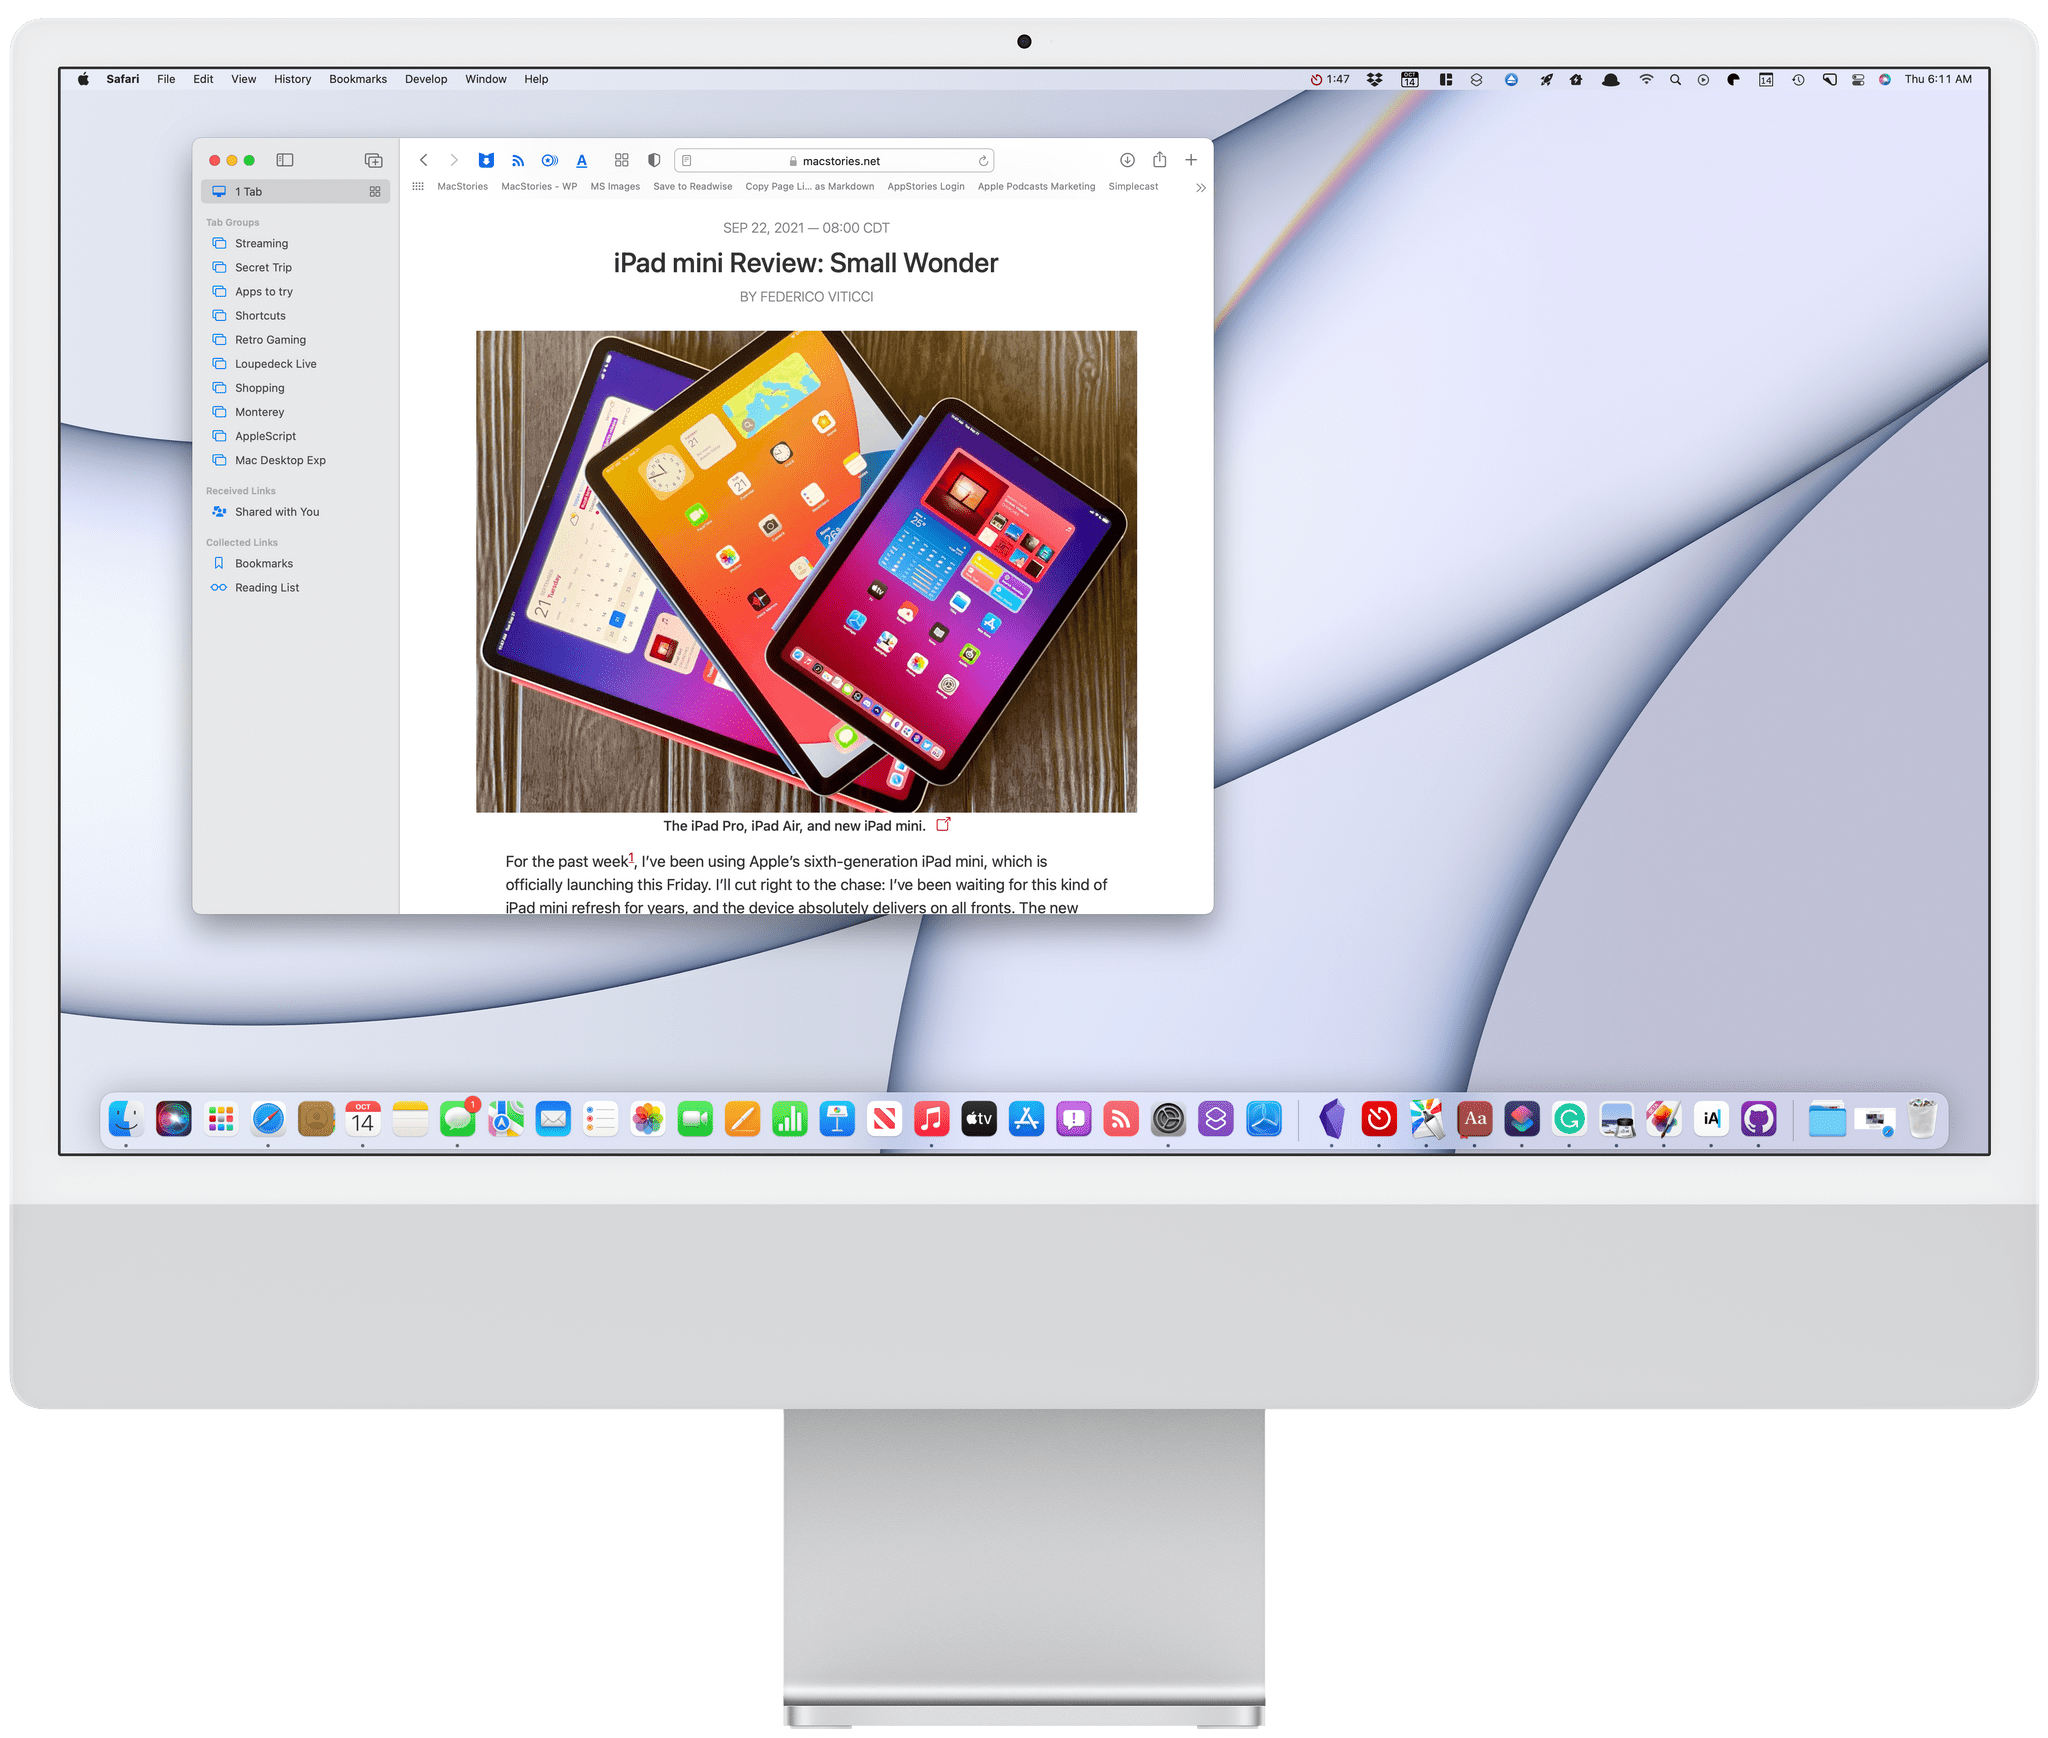Click the Safari forward arrow
2048x1738 pixels.
(x=454, y=160)
